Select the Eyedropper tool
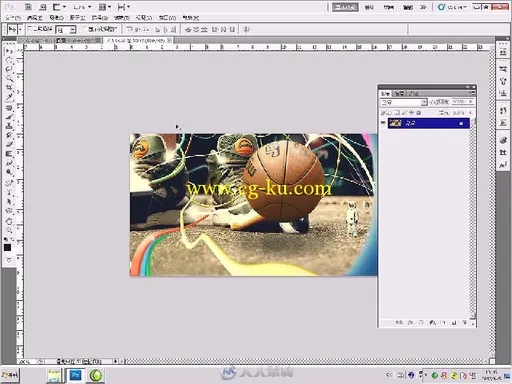Screen dimensions: 512x384 (9, 97)
